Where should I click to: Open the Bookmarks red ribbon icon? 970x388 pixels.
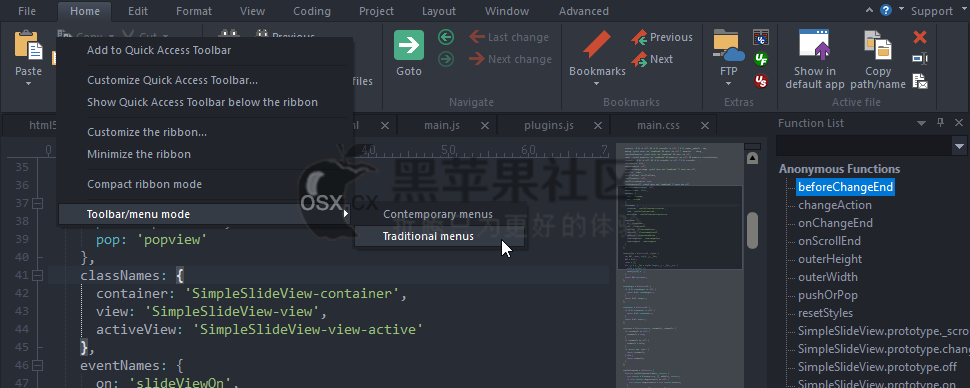click(x=597, y=45)
